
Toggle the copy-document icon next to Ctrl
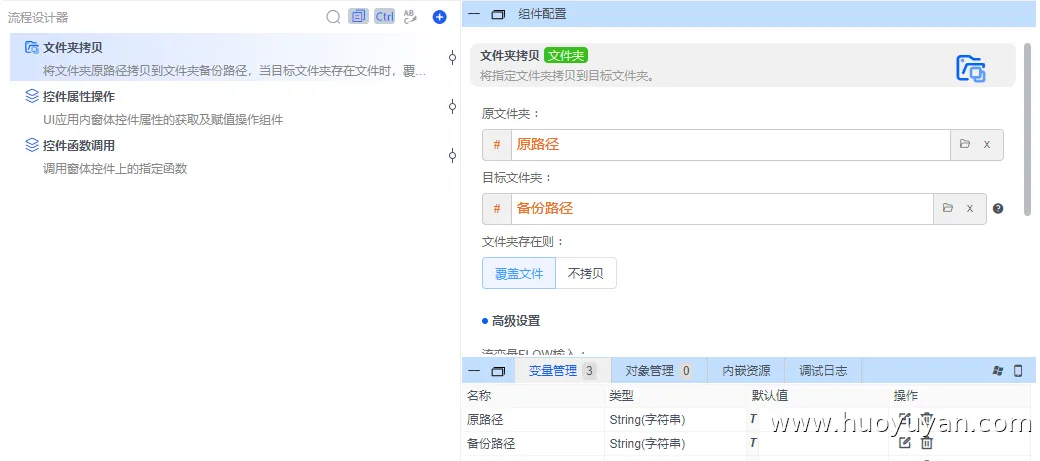click(358, 17)
